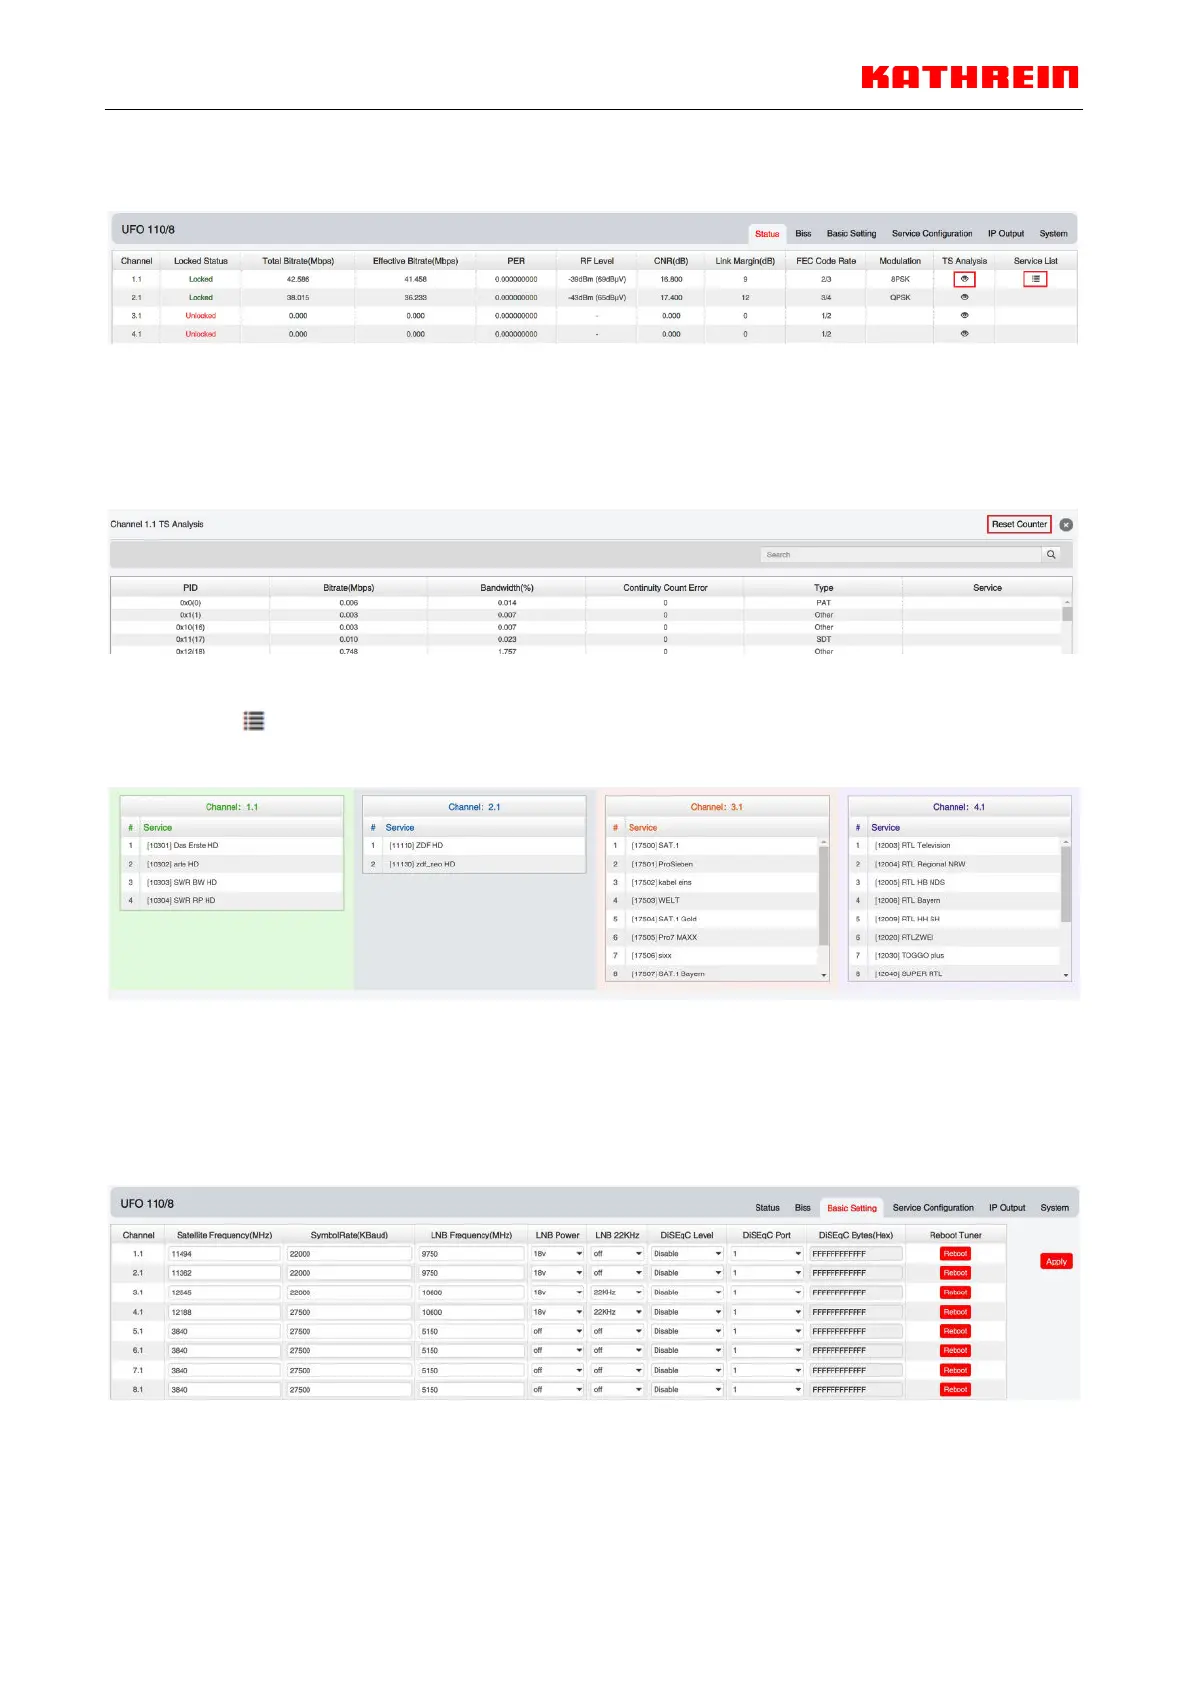Switch to Service Configuration tab in top panel
This screenshot has height=1684, width=1191.
[x=931, y=234]
